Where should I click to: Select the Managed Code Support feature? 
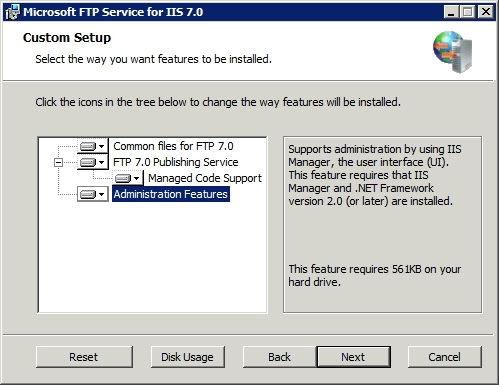click(x=205, y=178)
